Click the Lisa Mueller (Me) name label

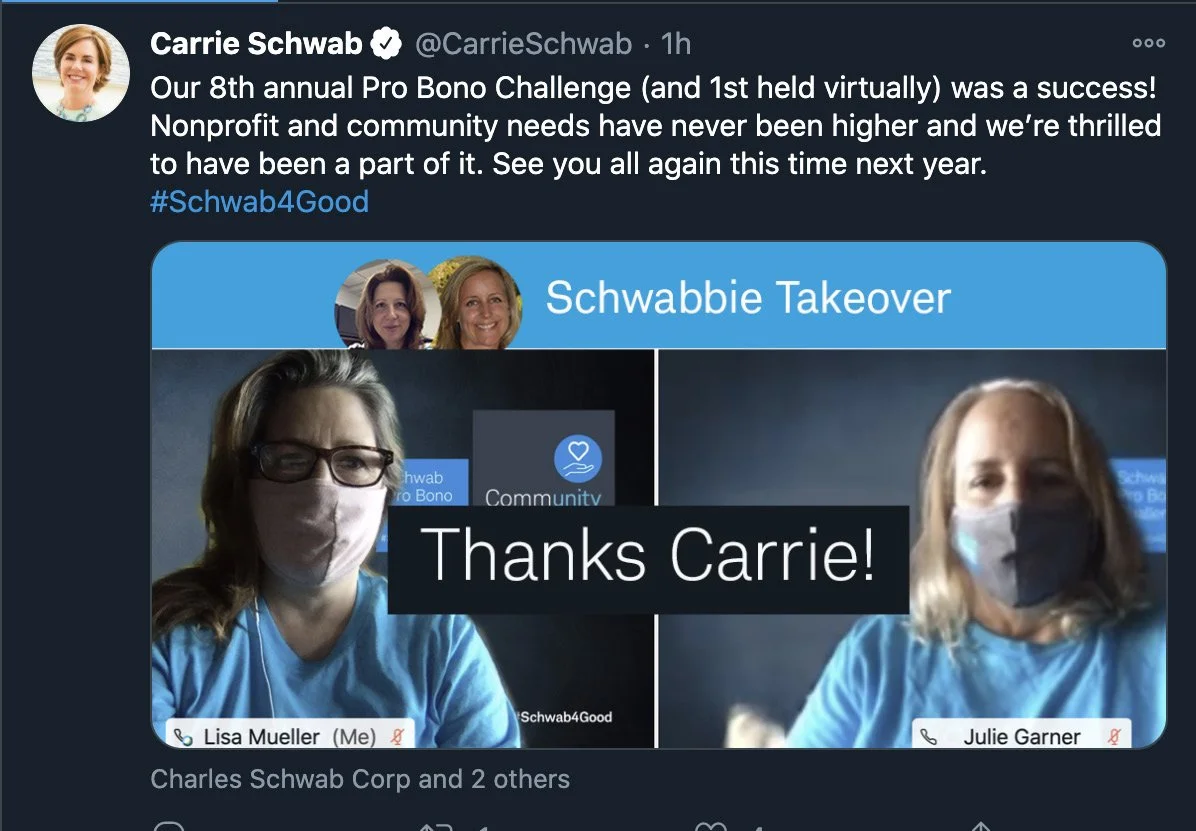coord(290,734)
